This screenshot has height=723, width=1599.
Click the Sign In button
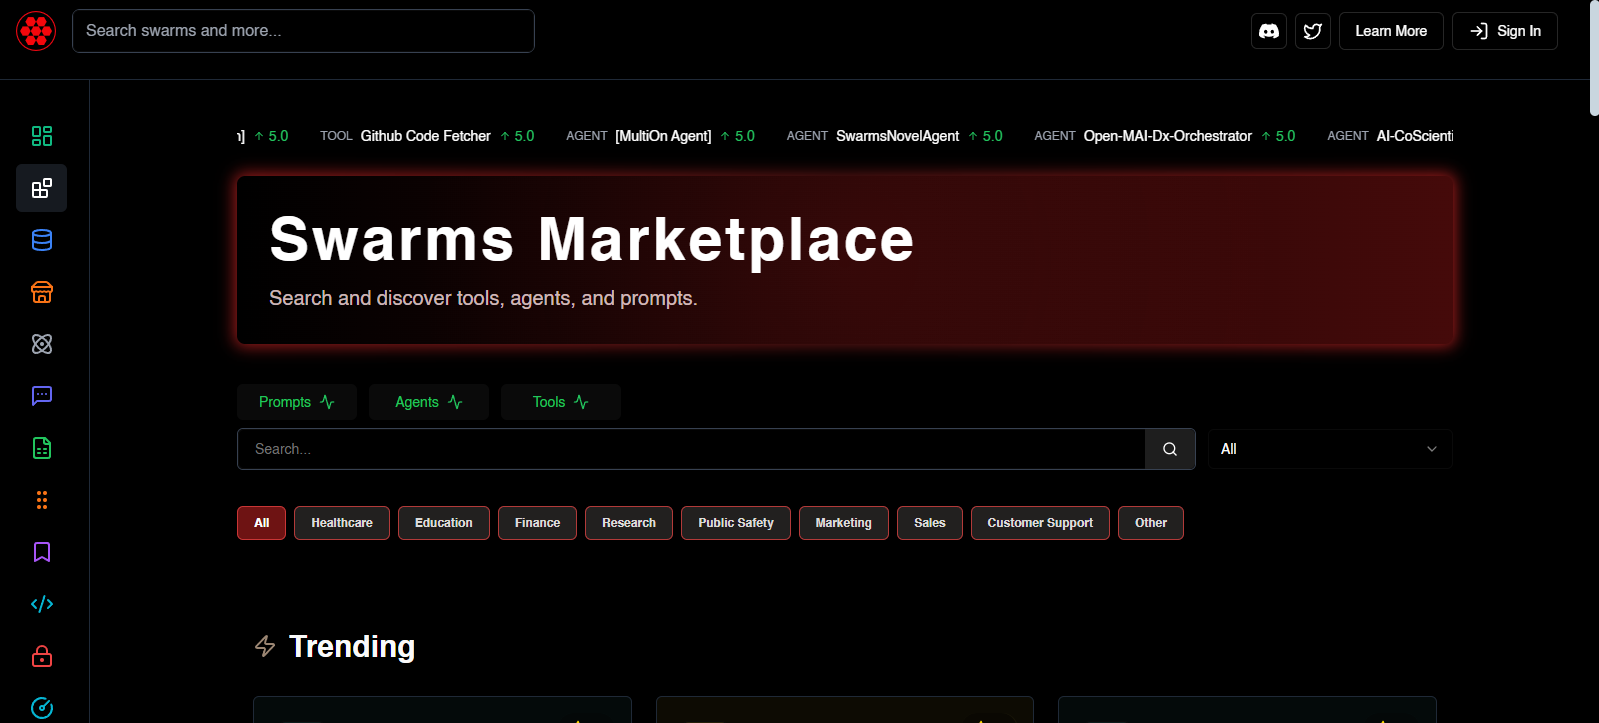[x=1505, y=31]
